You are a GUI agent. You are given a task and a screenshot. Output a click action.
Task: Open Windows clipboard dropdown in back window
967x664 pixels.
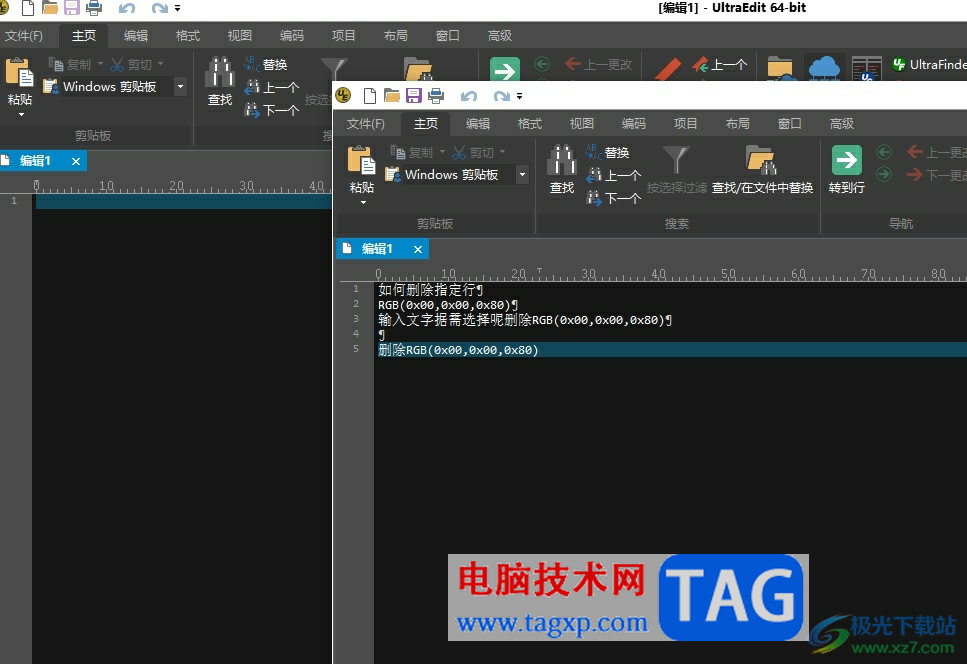click(x=180, y=86)
